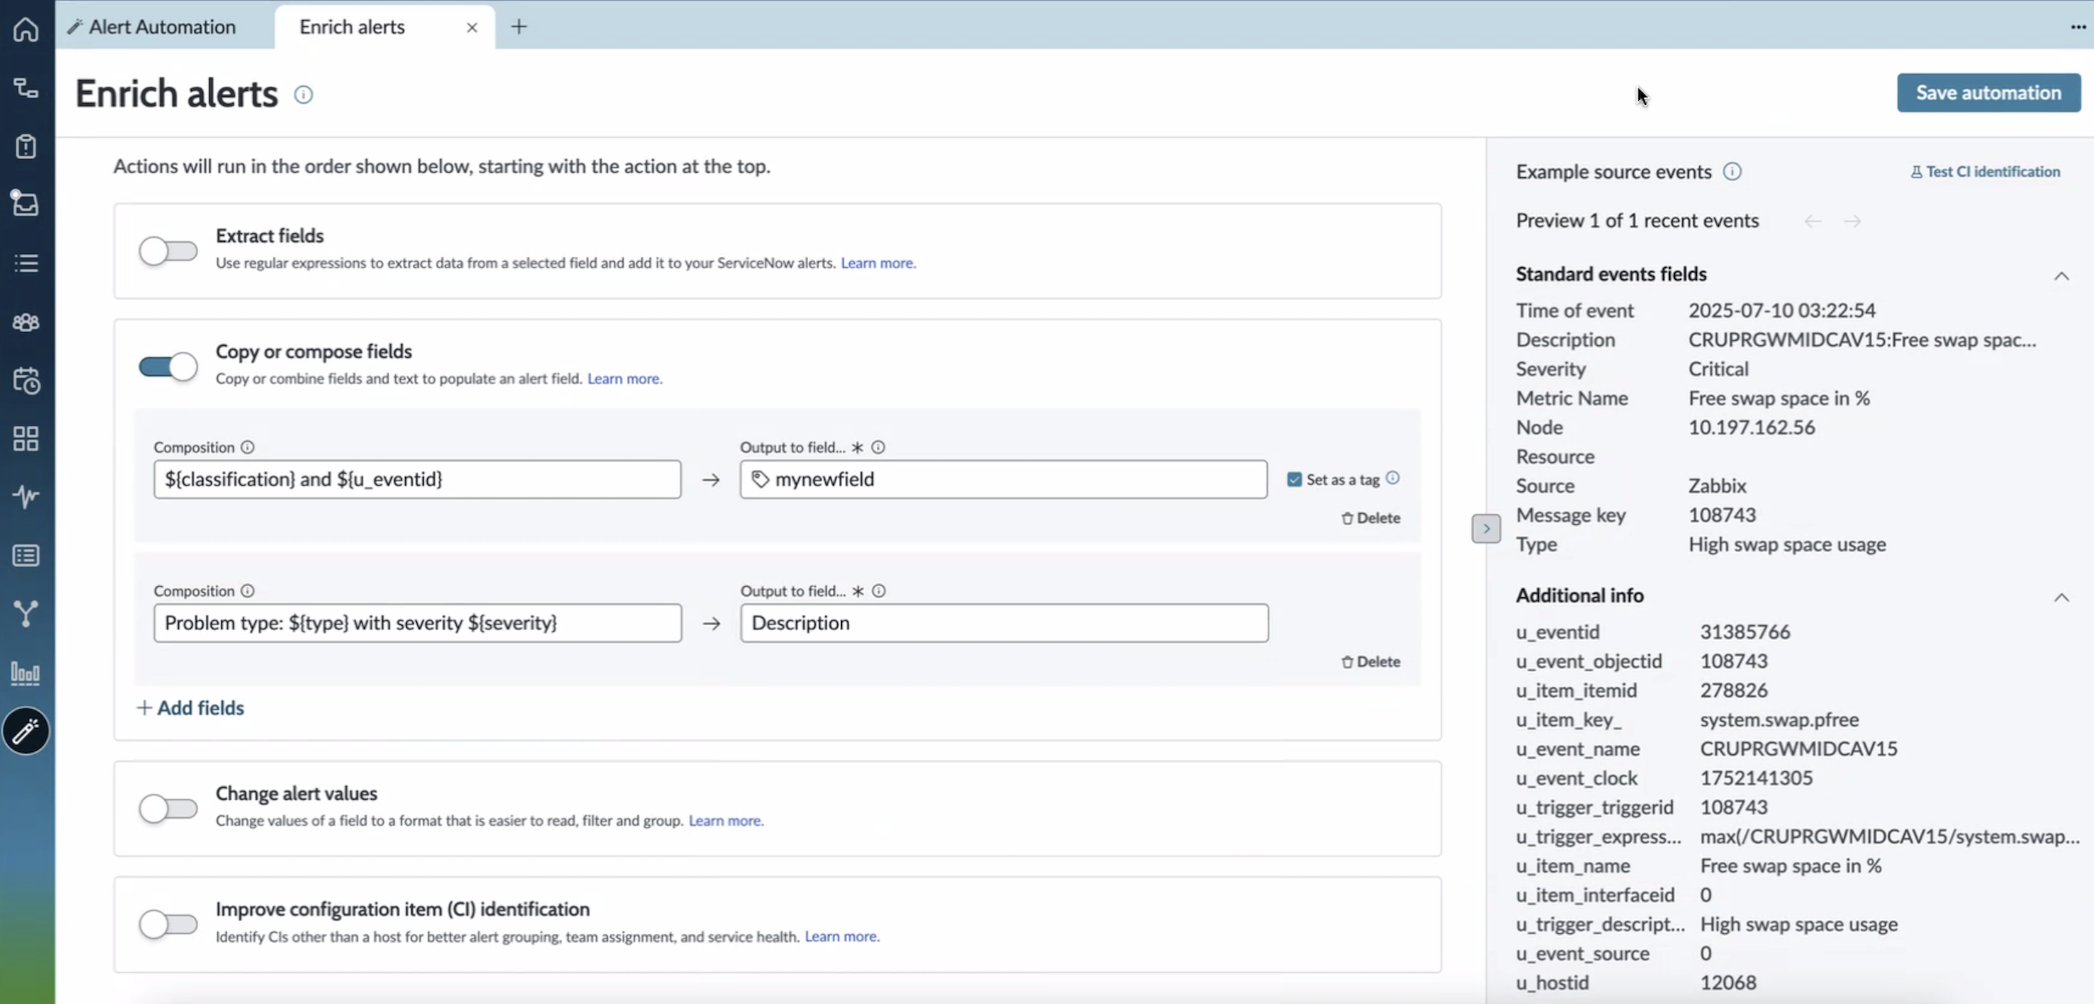Click info icon beside Example source events
Viewport: 2094px width, 1004px height.
point(1732,172)
